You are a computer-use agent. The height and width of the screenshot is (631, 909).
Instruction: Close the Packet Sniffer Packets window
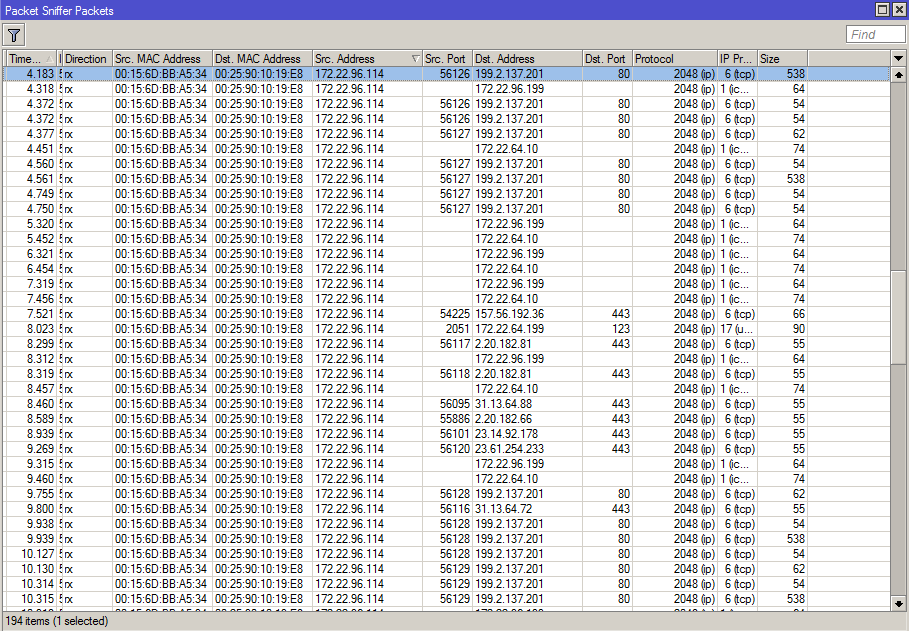coord(897,9)
